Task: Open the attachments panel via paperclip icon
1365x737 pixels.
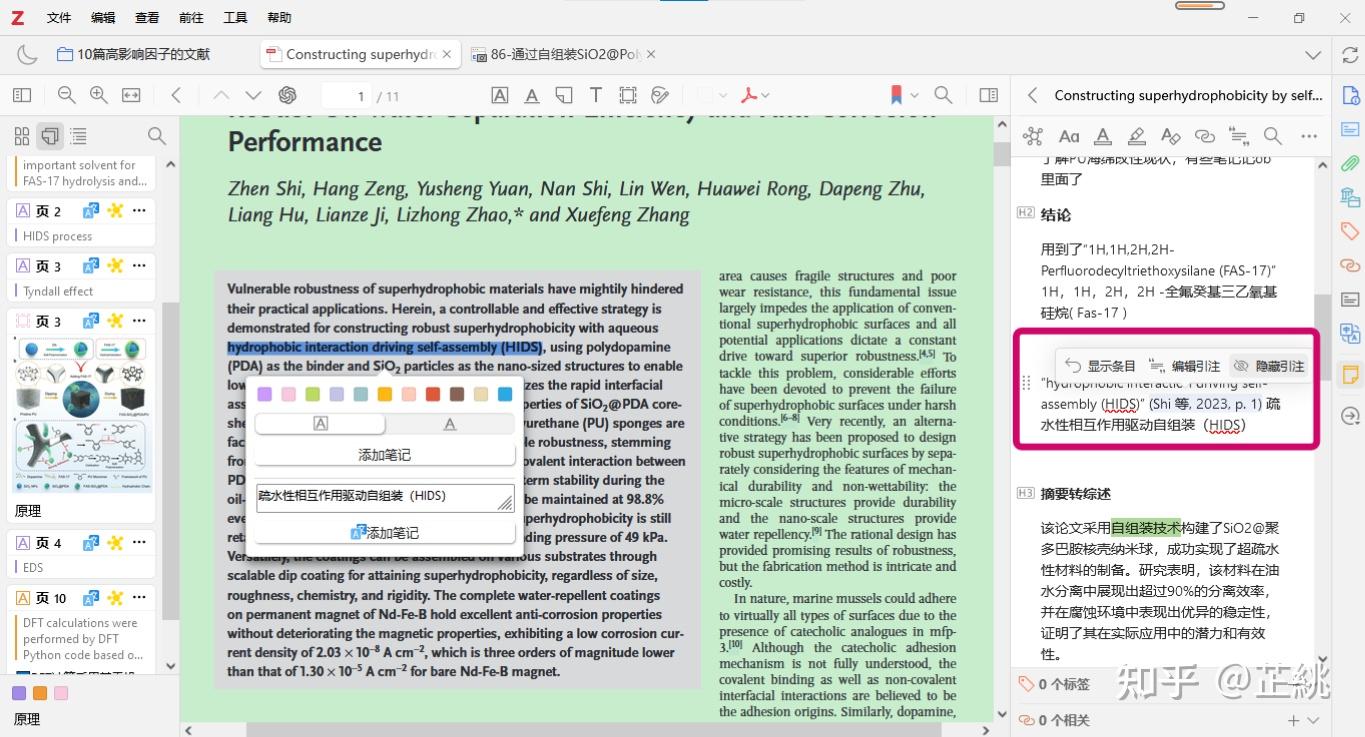Action: pyautogui.click(x=1350, y=162)
